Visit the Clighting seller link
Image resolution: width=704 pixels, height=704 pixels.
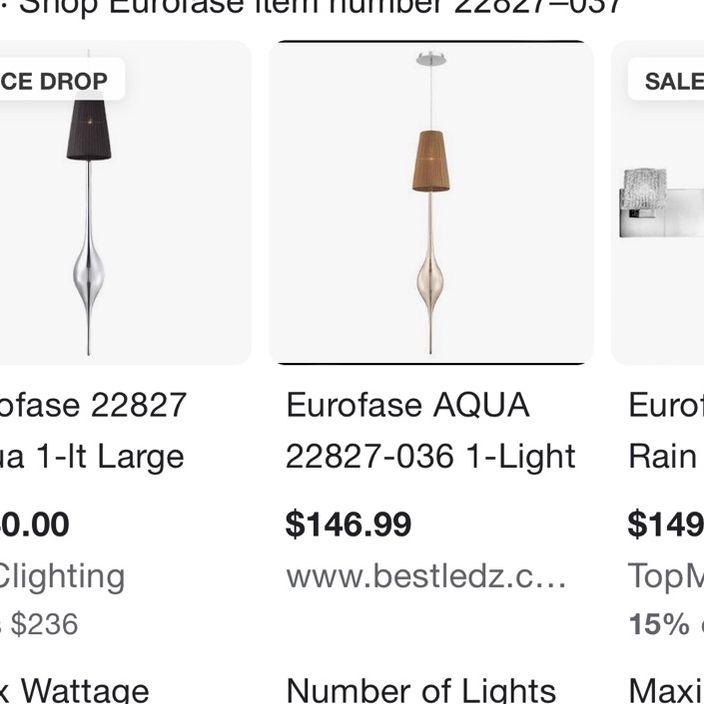(62, 576)
